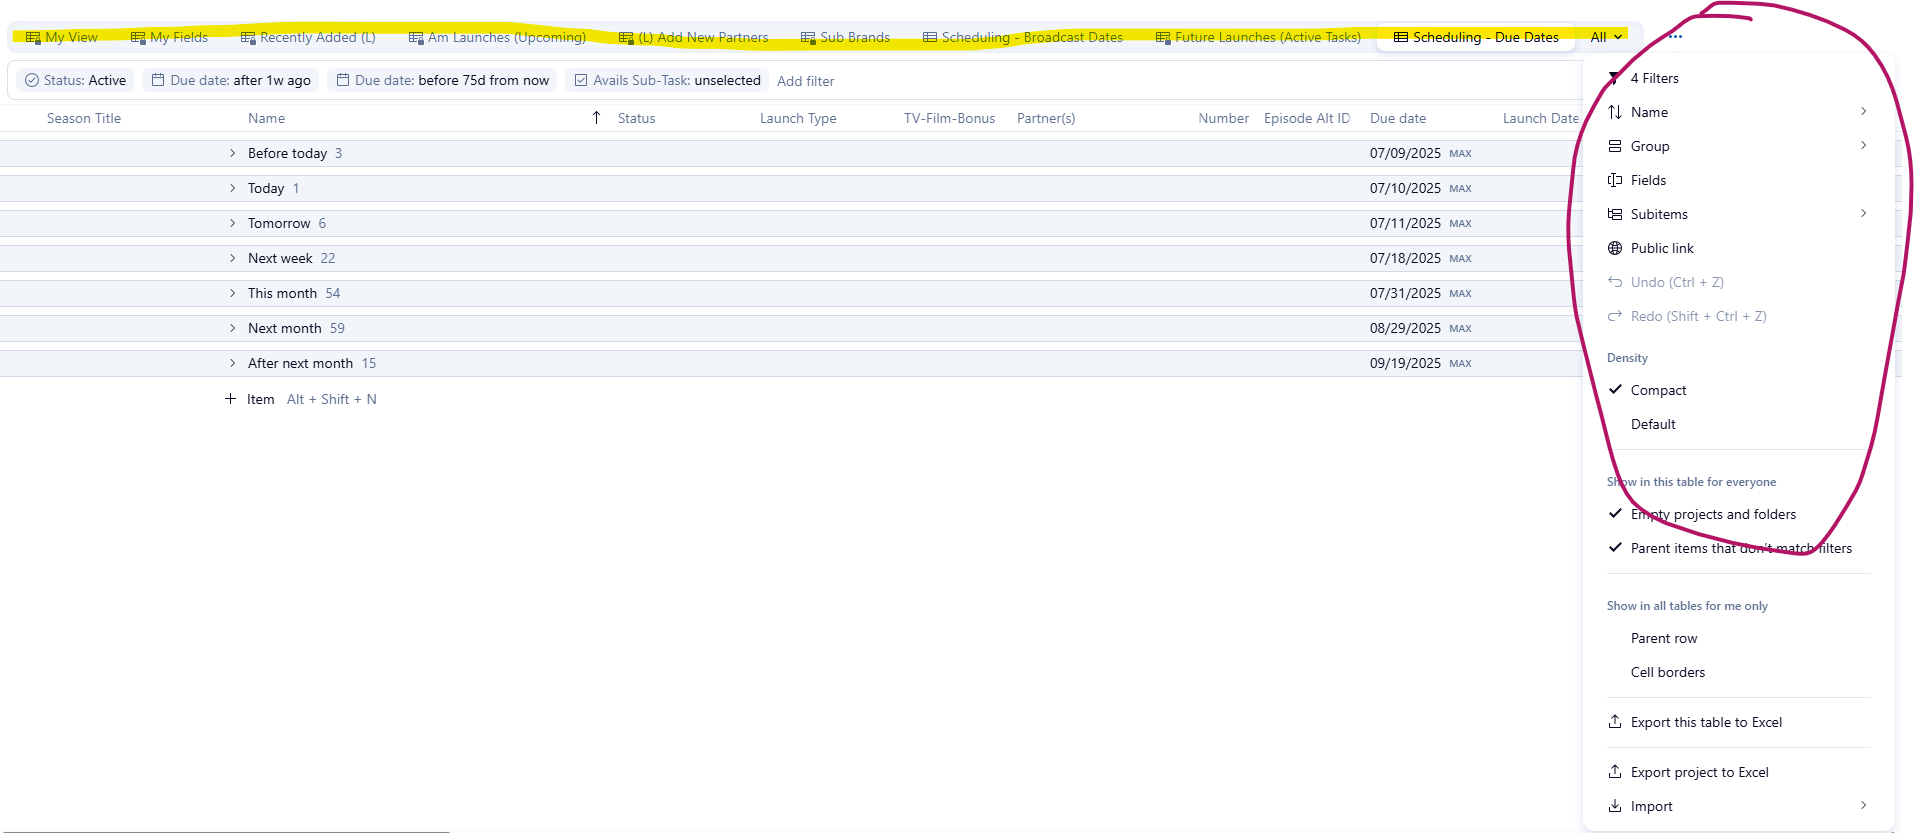
Task: Click the Partner(s) column header
Action: tap(1046, 118)
